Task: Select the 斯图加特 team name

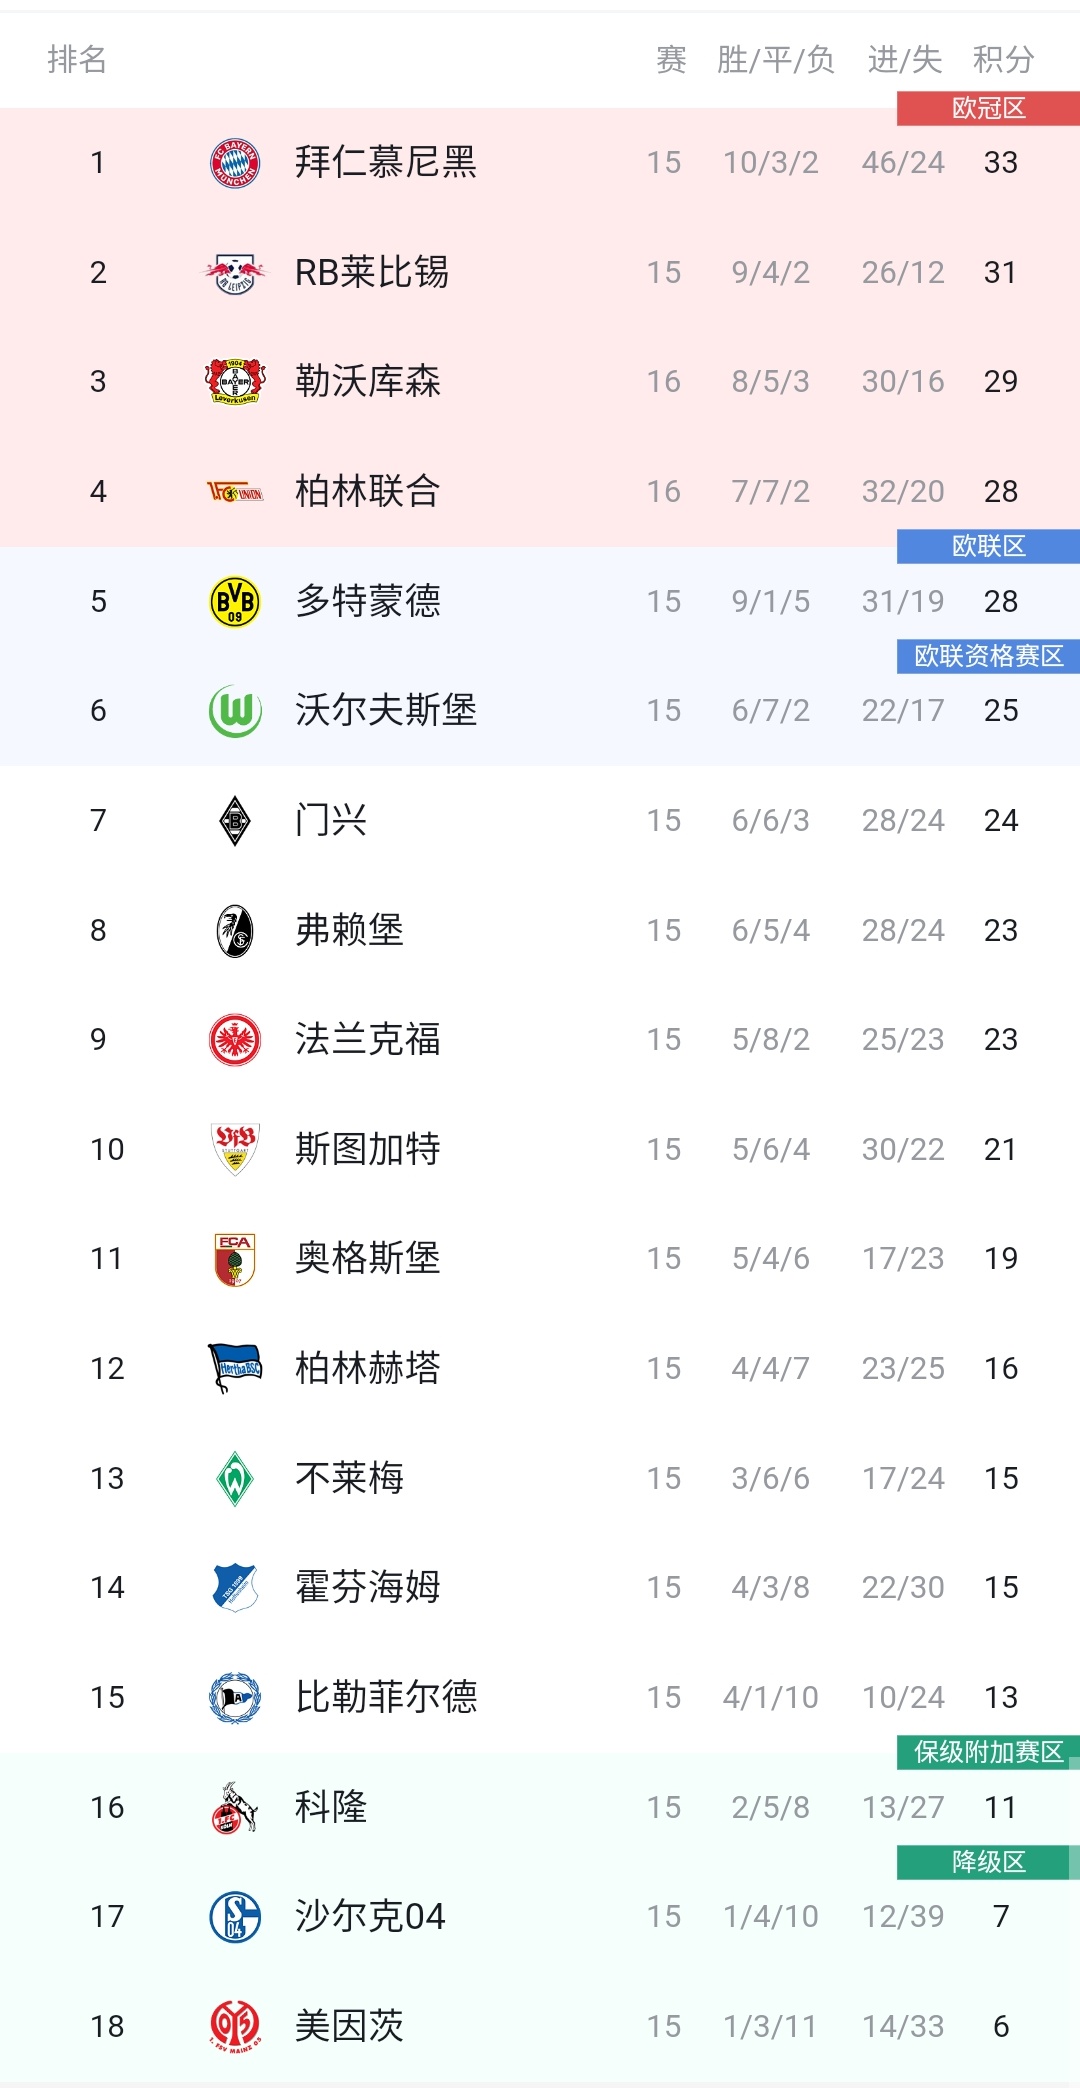Action: (x=368, y=1149)
